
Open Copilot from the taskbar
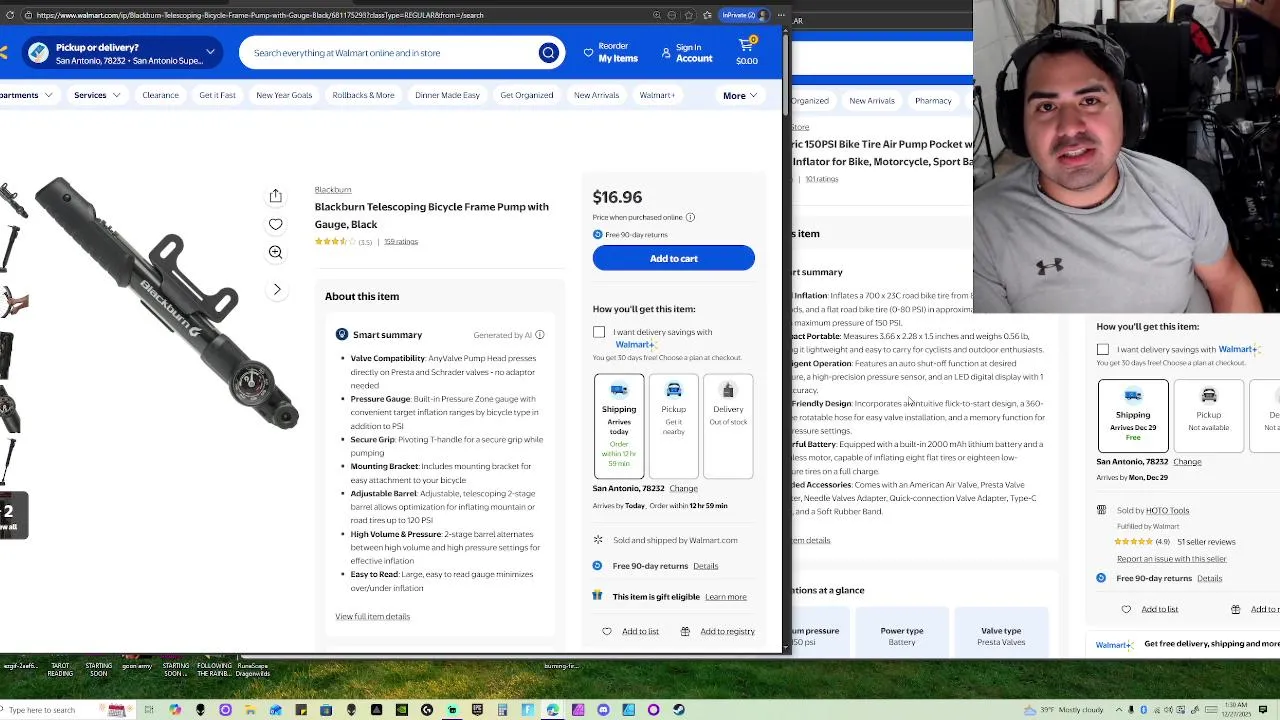coord(175,710)
